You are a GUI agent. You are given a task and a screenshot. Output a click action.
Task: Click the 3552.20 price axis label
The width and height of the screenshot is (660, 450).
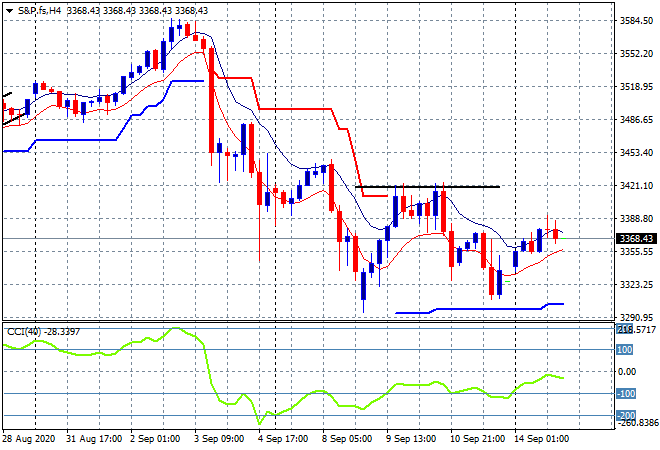click(x=636, y=53)
